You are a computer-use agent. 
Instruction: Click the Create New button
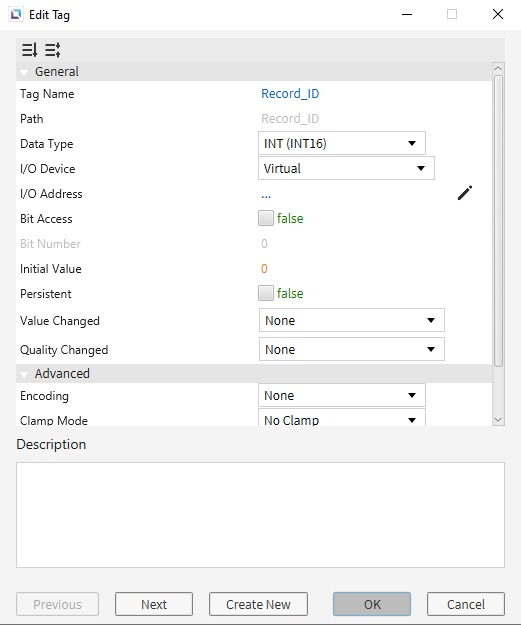coord(258,604)
